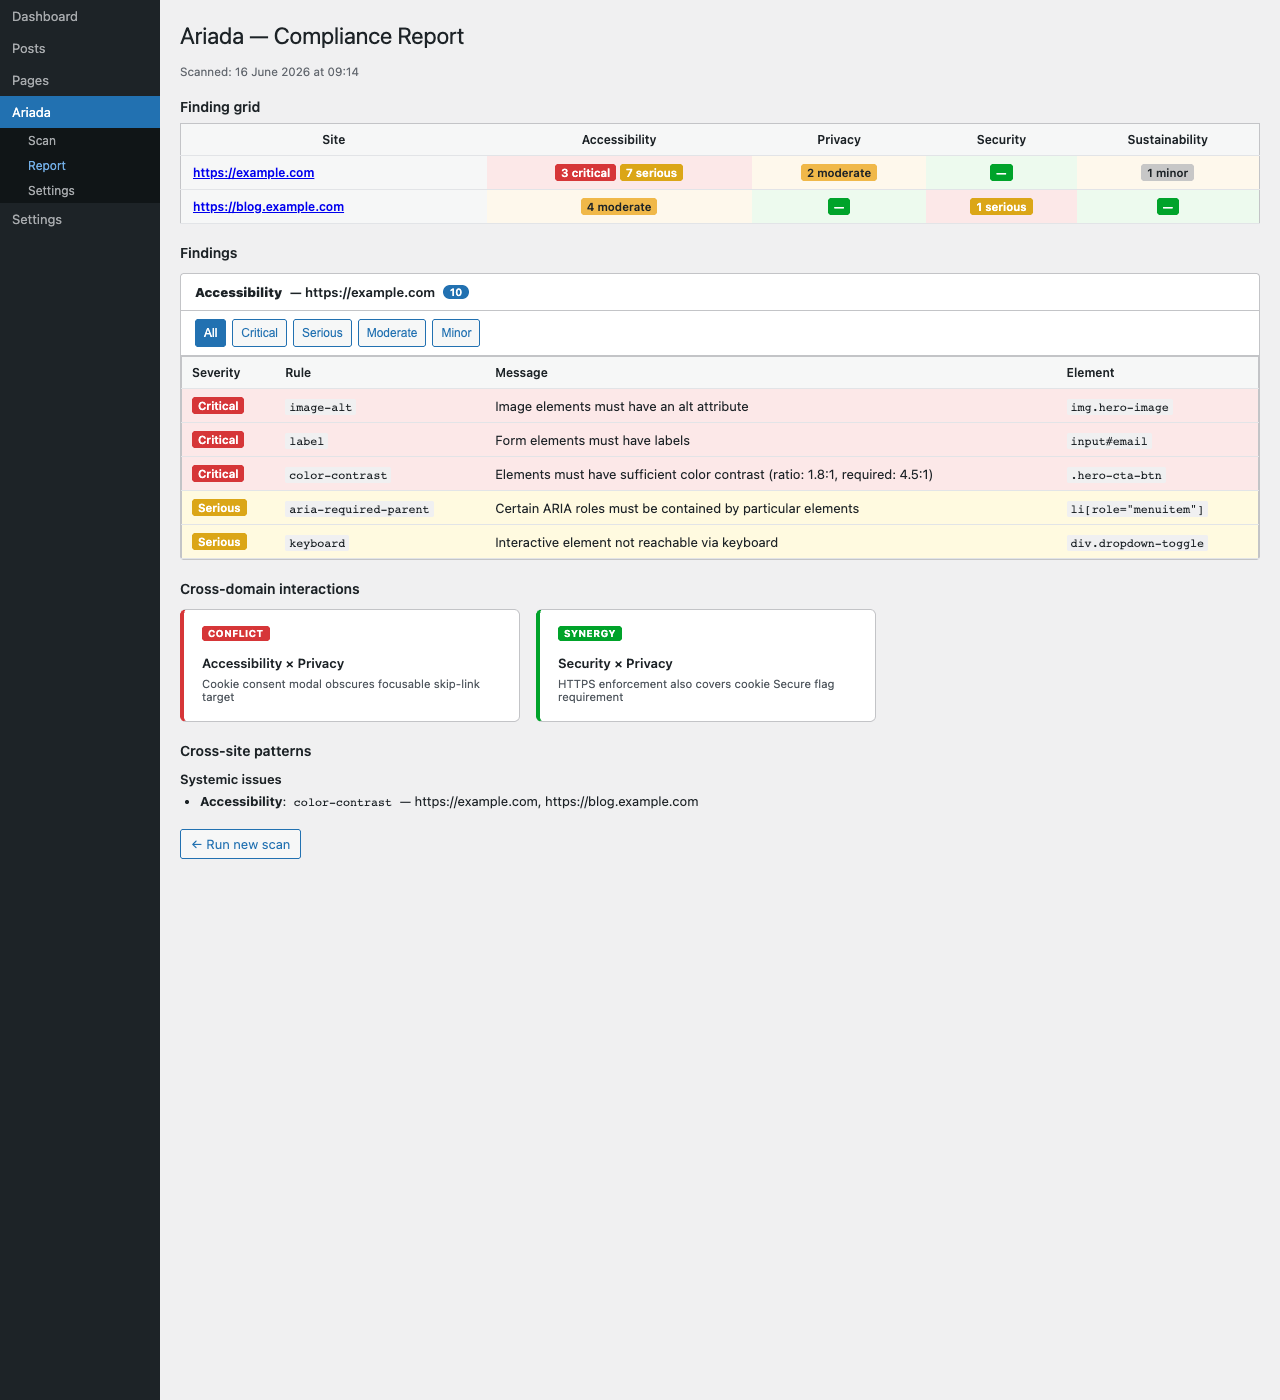The width and height of the screenshot is (1280, 1400).
Task: Click the findings count badge 10
Action: (x=456, y=293)
